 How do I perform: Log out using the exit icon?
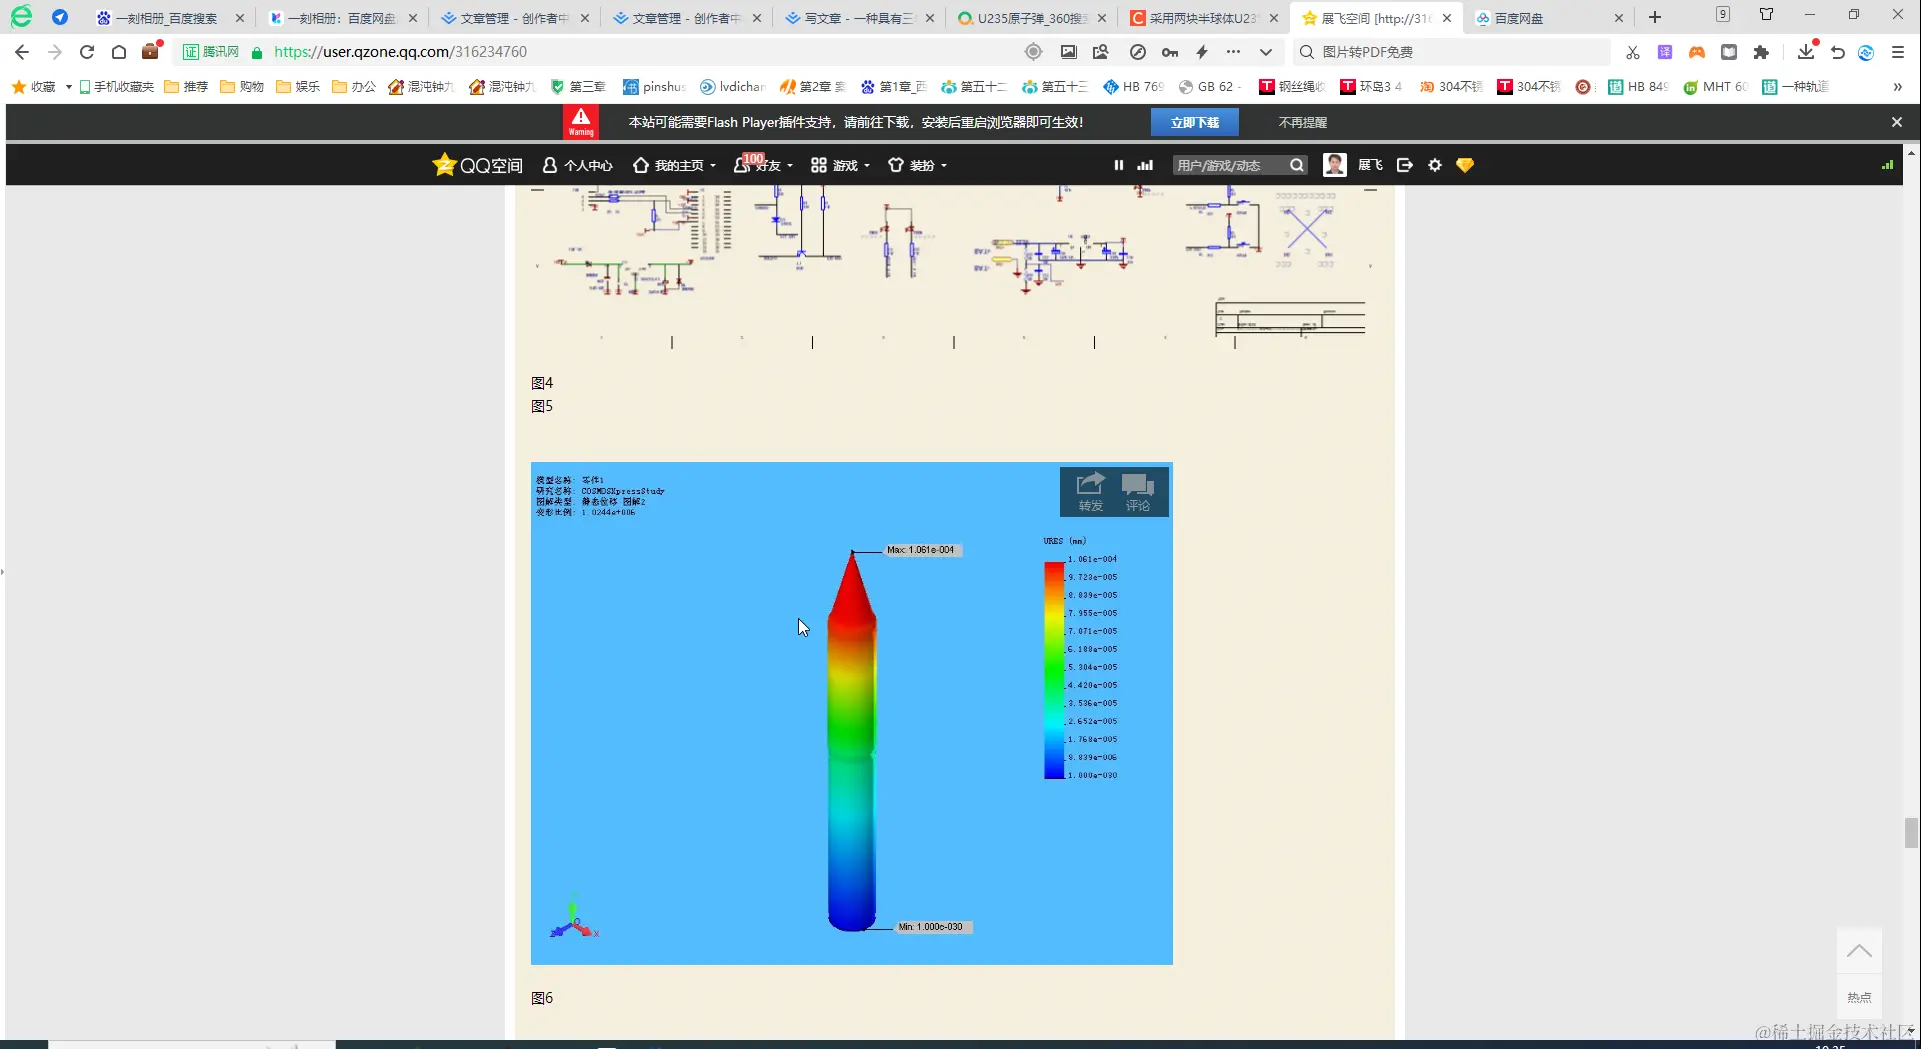point(1405,165)
